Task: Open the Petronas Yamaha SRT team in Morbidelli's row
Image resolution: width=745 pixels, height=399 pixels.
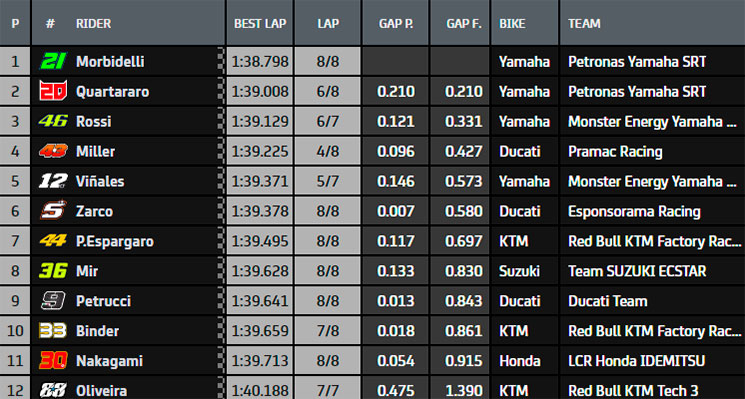Action: point(637,61)
